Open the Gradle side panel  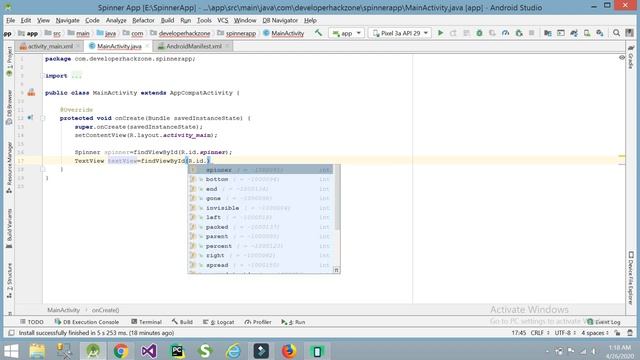click(x=631, y=57)
